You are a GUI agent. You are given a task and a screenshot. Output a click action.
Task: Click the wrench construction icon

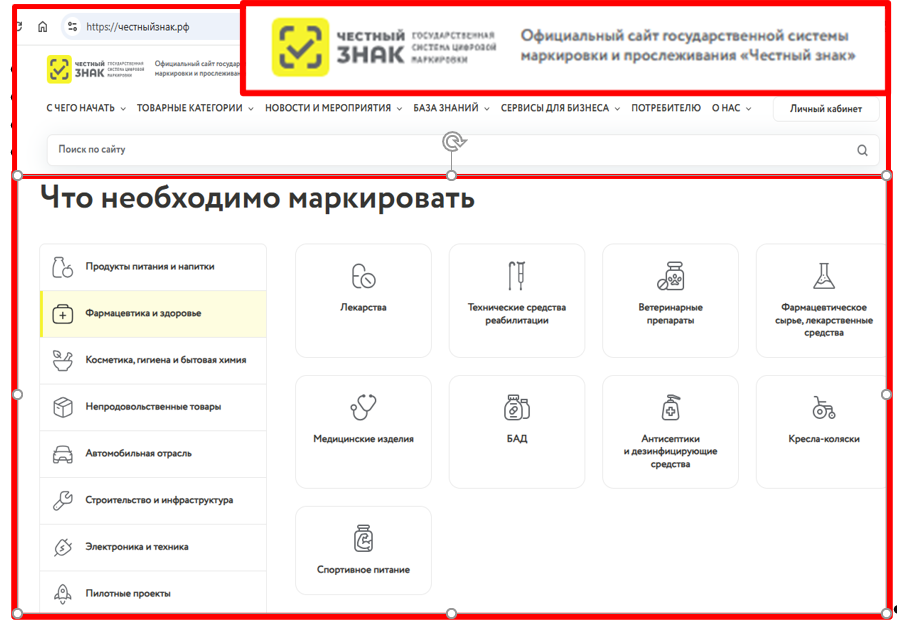[62, 500]
